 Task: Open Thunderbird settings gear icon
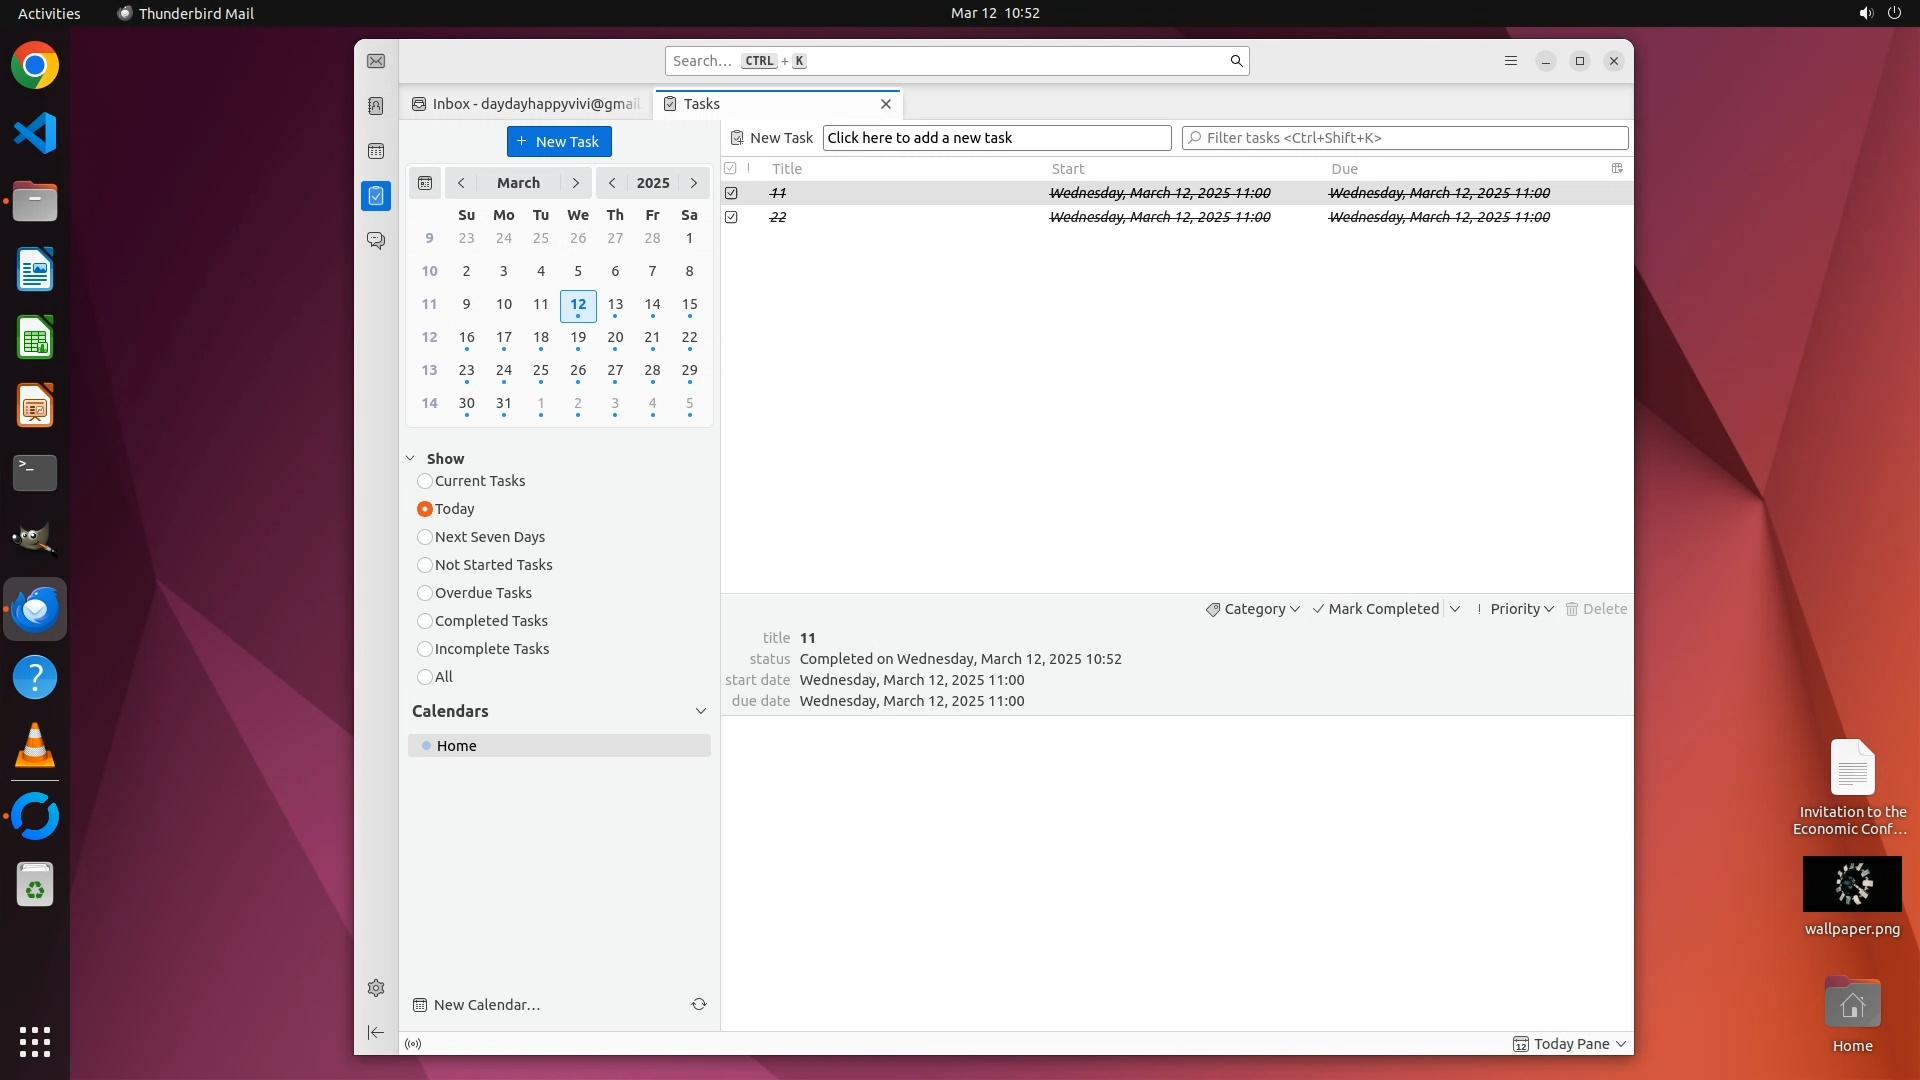[376, 988]
